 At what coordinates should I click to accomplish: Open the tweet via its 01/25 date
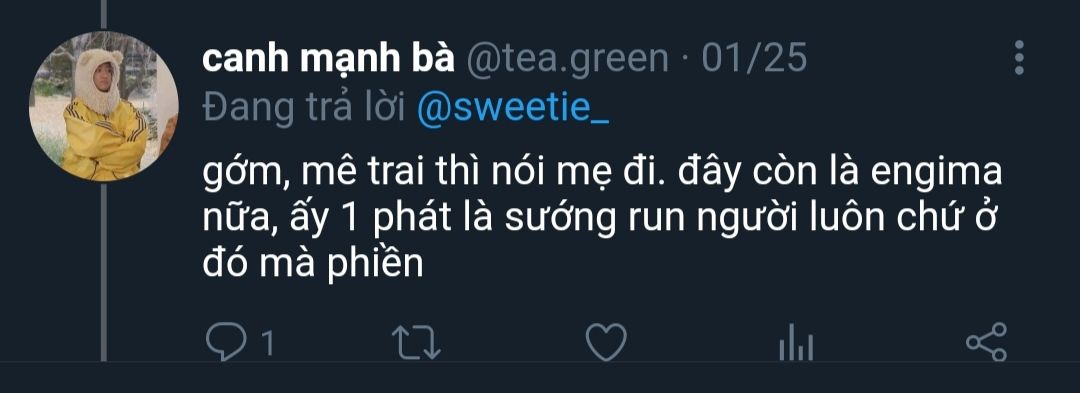pos(754,59)
